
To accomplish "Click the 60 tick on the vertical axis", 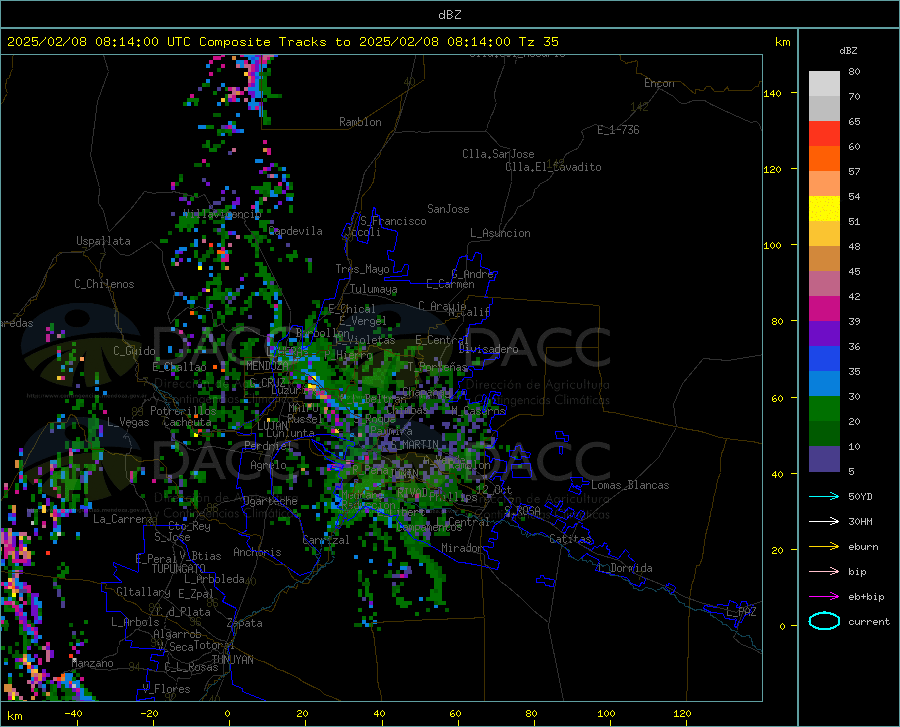I will point(777,398).
